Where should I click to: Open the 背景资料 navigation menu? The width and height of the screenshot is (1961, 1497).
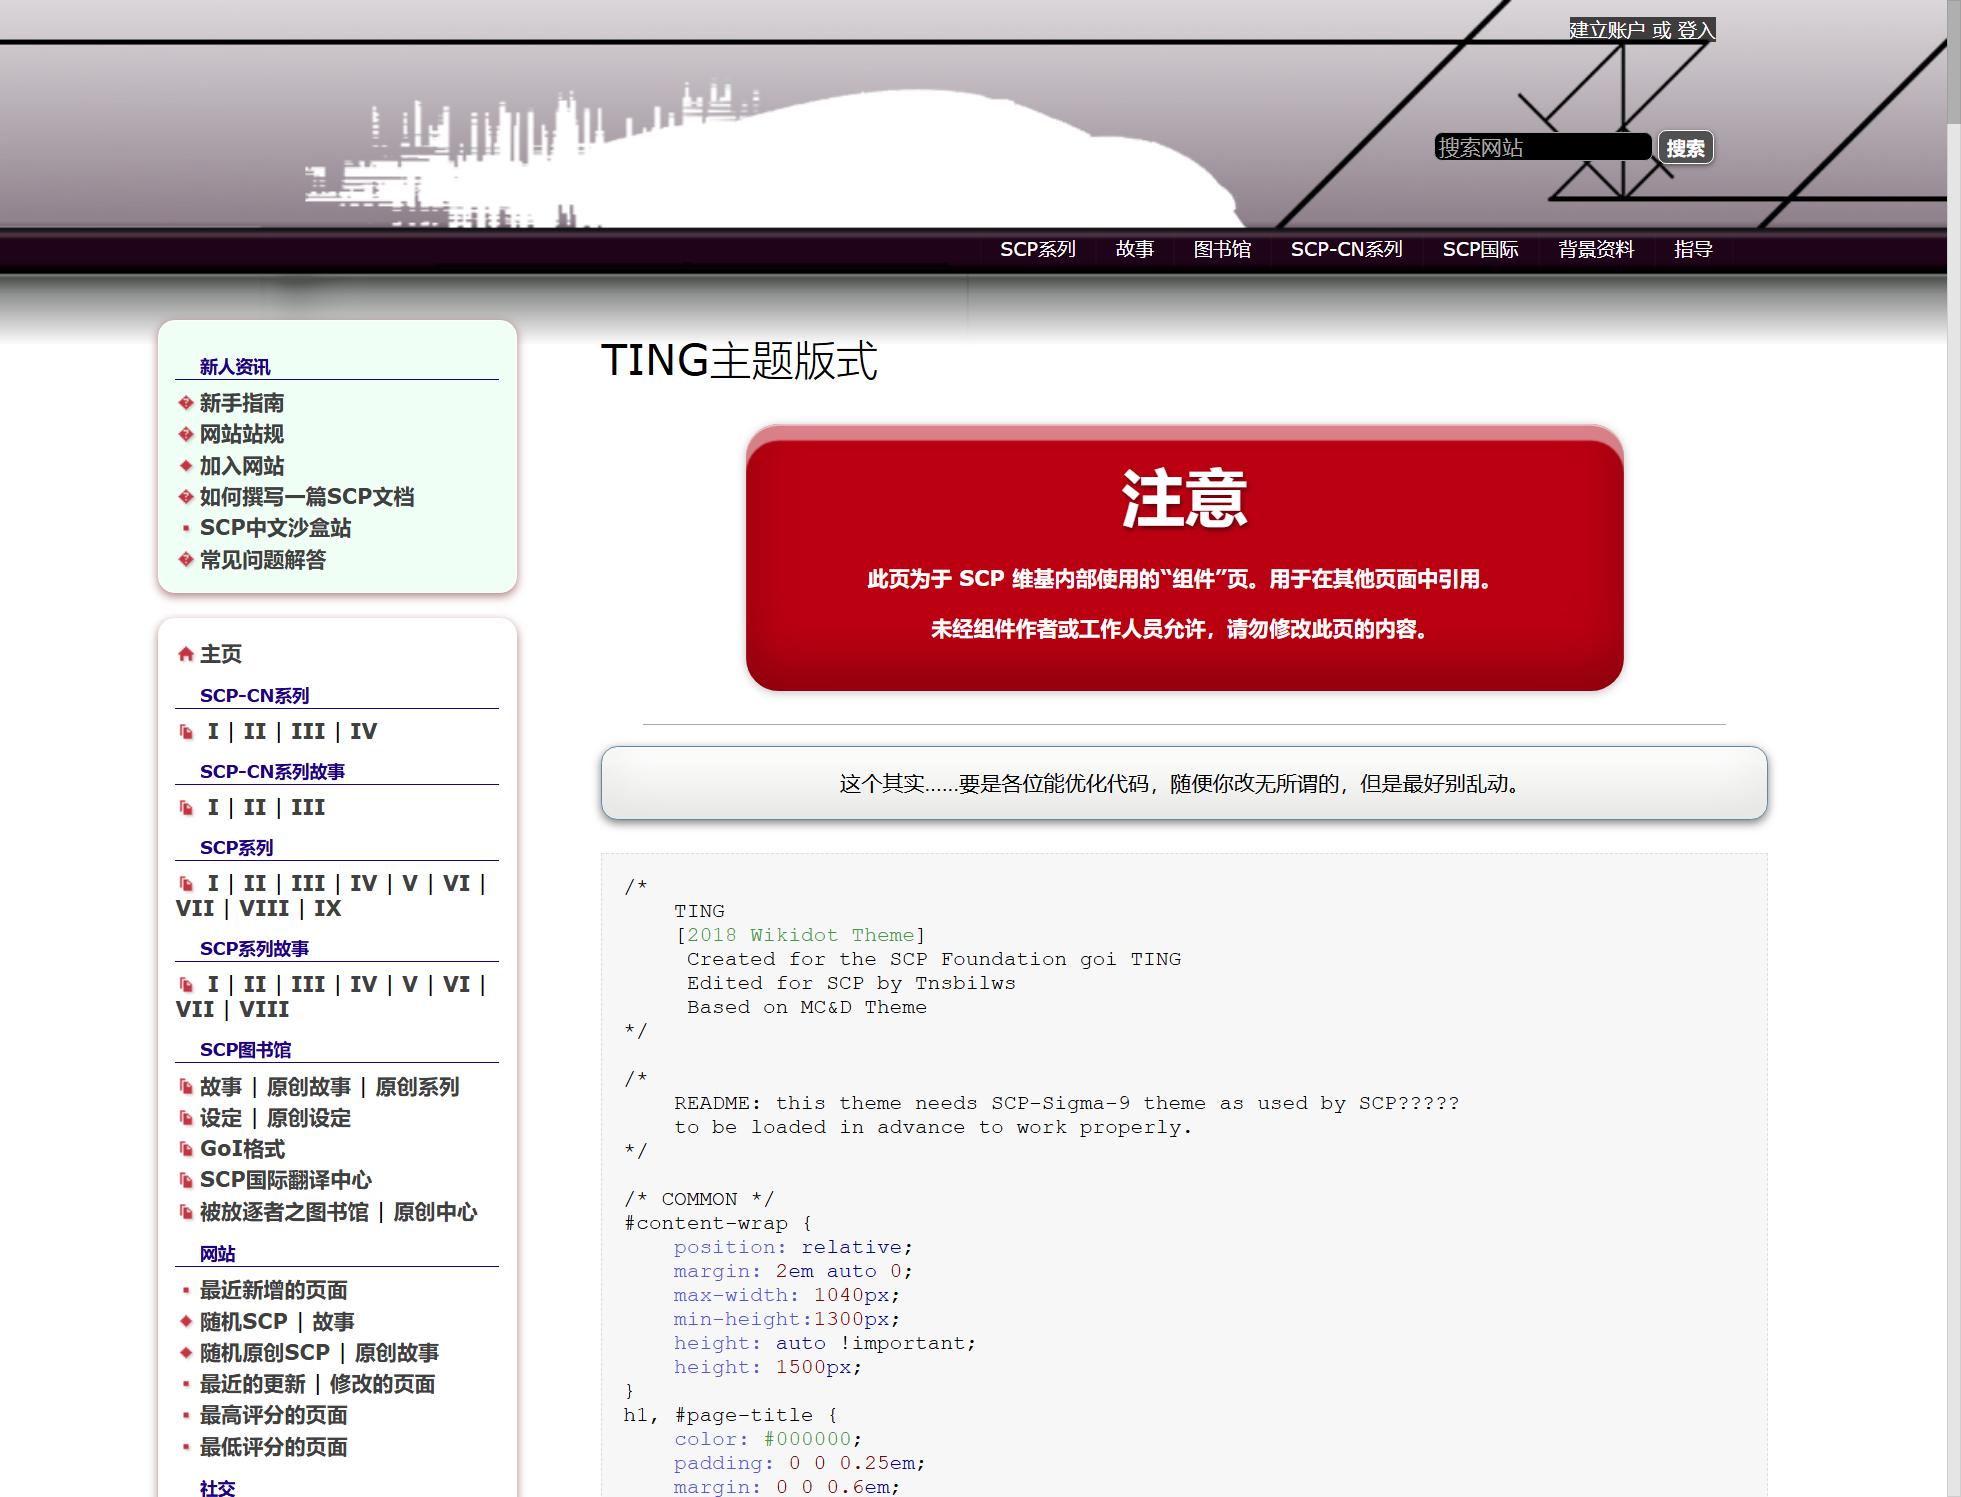[x=1597, y=250]
